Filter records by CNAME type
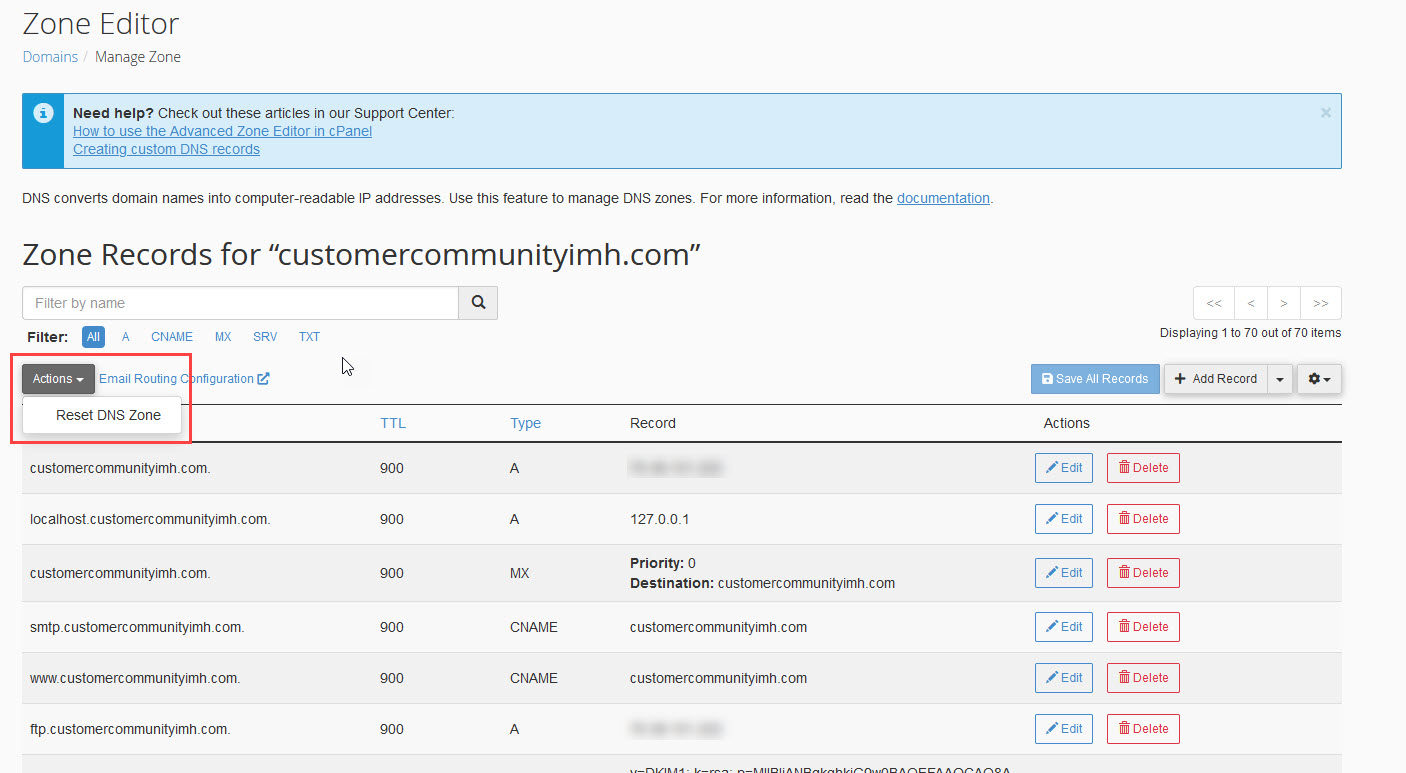This screenshot has width=1406, height=773. point(172,337)
